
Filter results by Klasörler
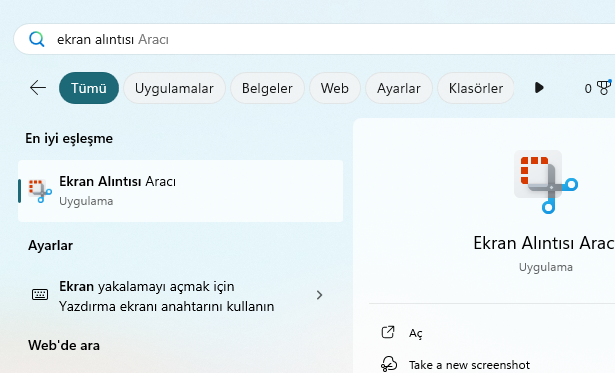[476, 88]
